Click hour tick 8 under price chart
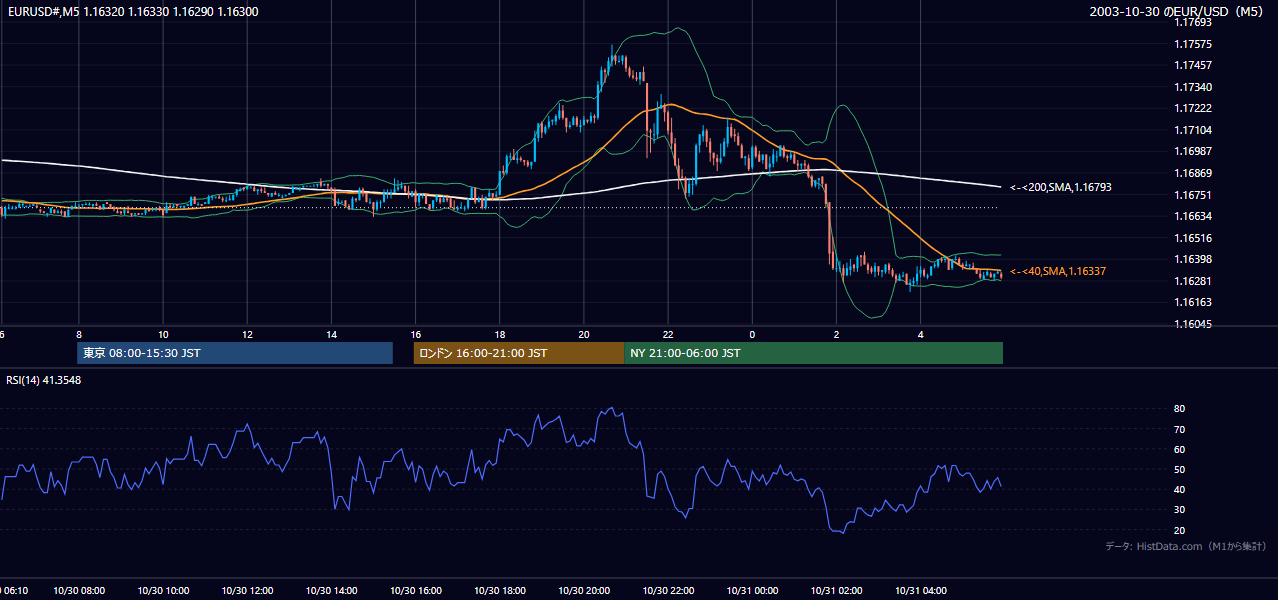This screenshot has width=1278, height=600. [78, 335]
